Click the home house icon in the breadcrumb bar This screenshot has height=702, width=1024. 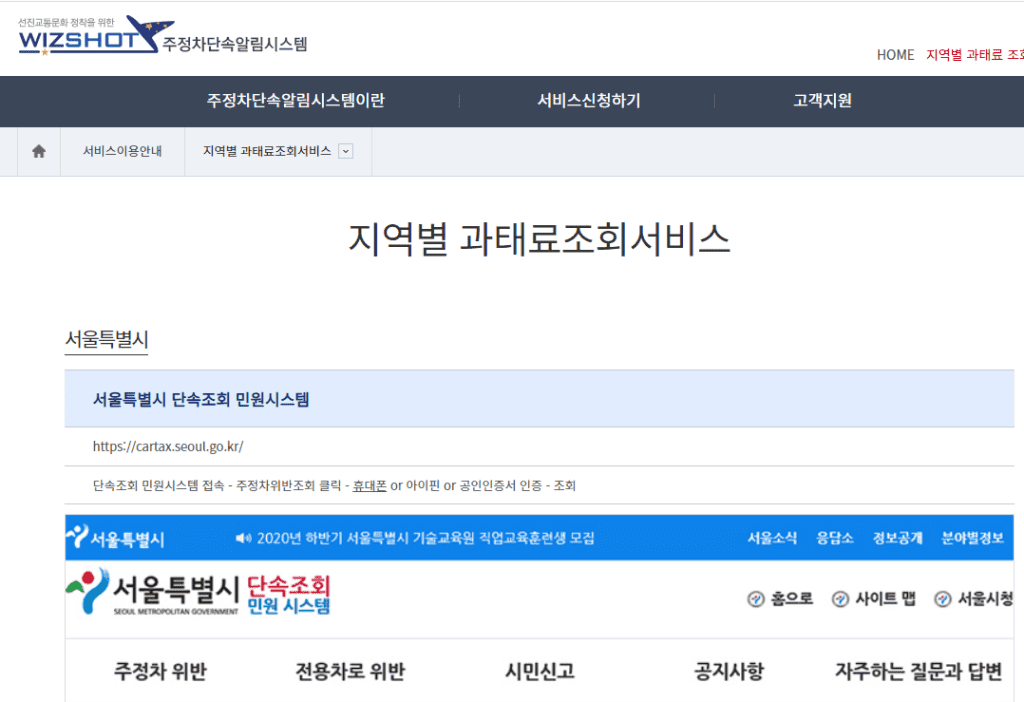(x=38, y=151)
